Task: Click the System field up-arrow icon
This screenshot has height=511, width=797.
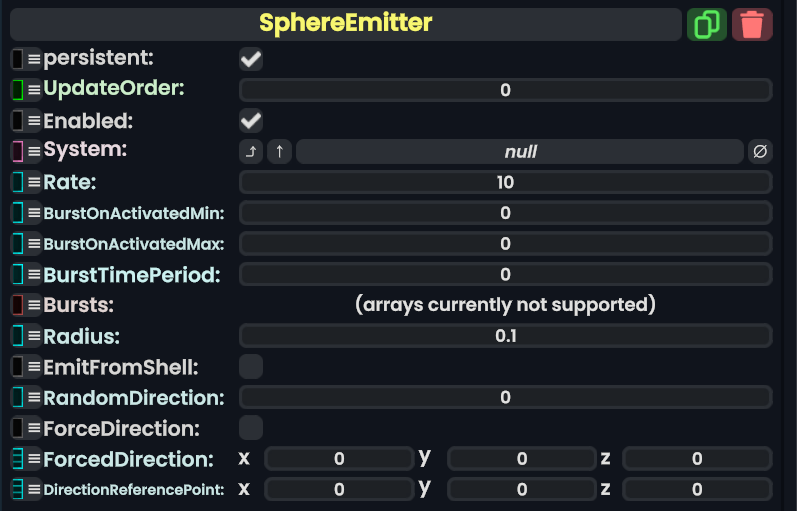Action: 280,152
